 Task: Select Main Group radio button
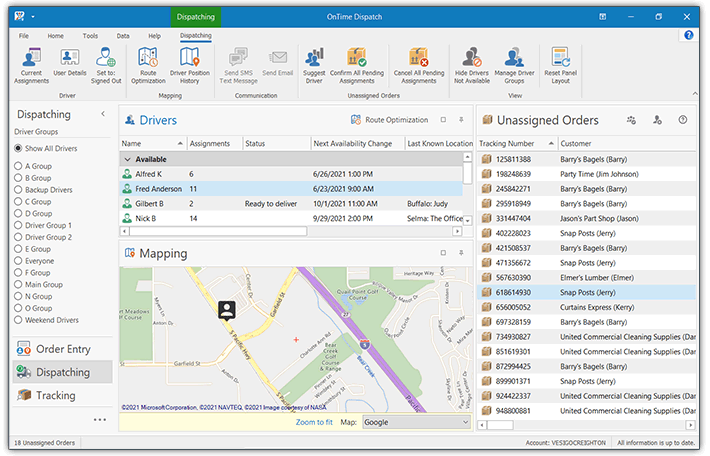point(18,284)
